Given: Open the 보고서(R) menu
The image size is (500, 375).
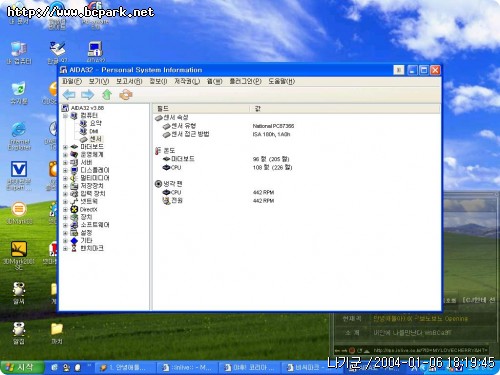Looking at the screenshot, I should click(129, 81).
